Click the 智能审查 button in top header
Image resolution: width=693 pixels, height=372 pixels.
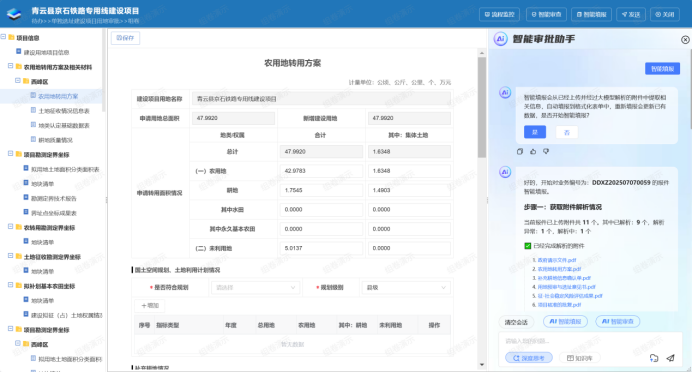(546, 15)
